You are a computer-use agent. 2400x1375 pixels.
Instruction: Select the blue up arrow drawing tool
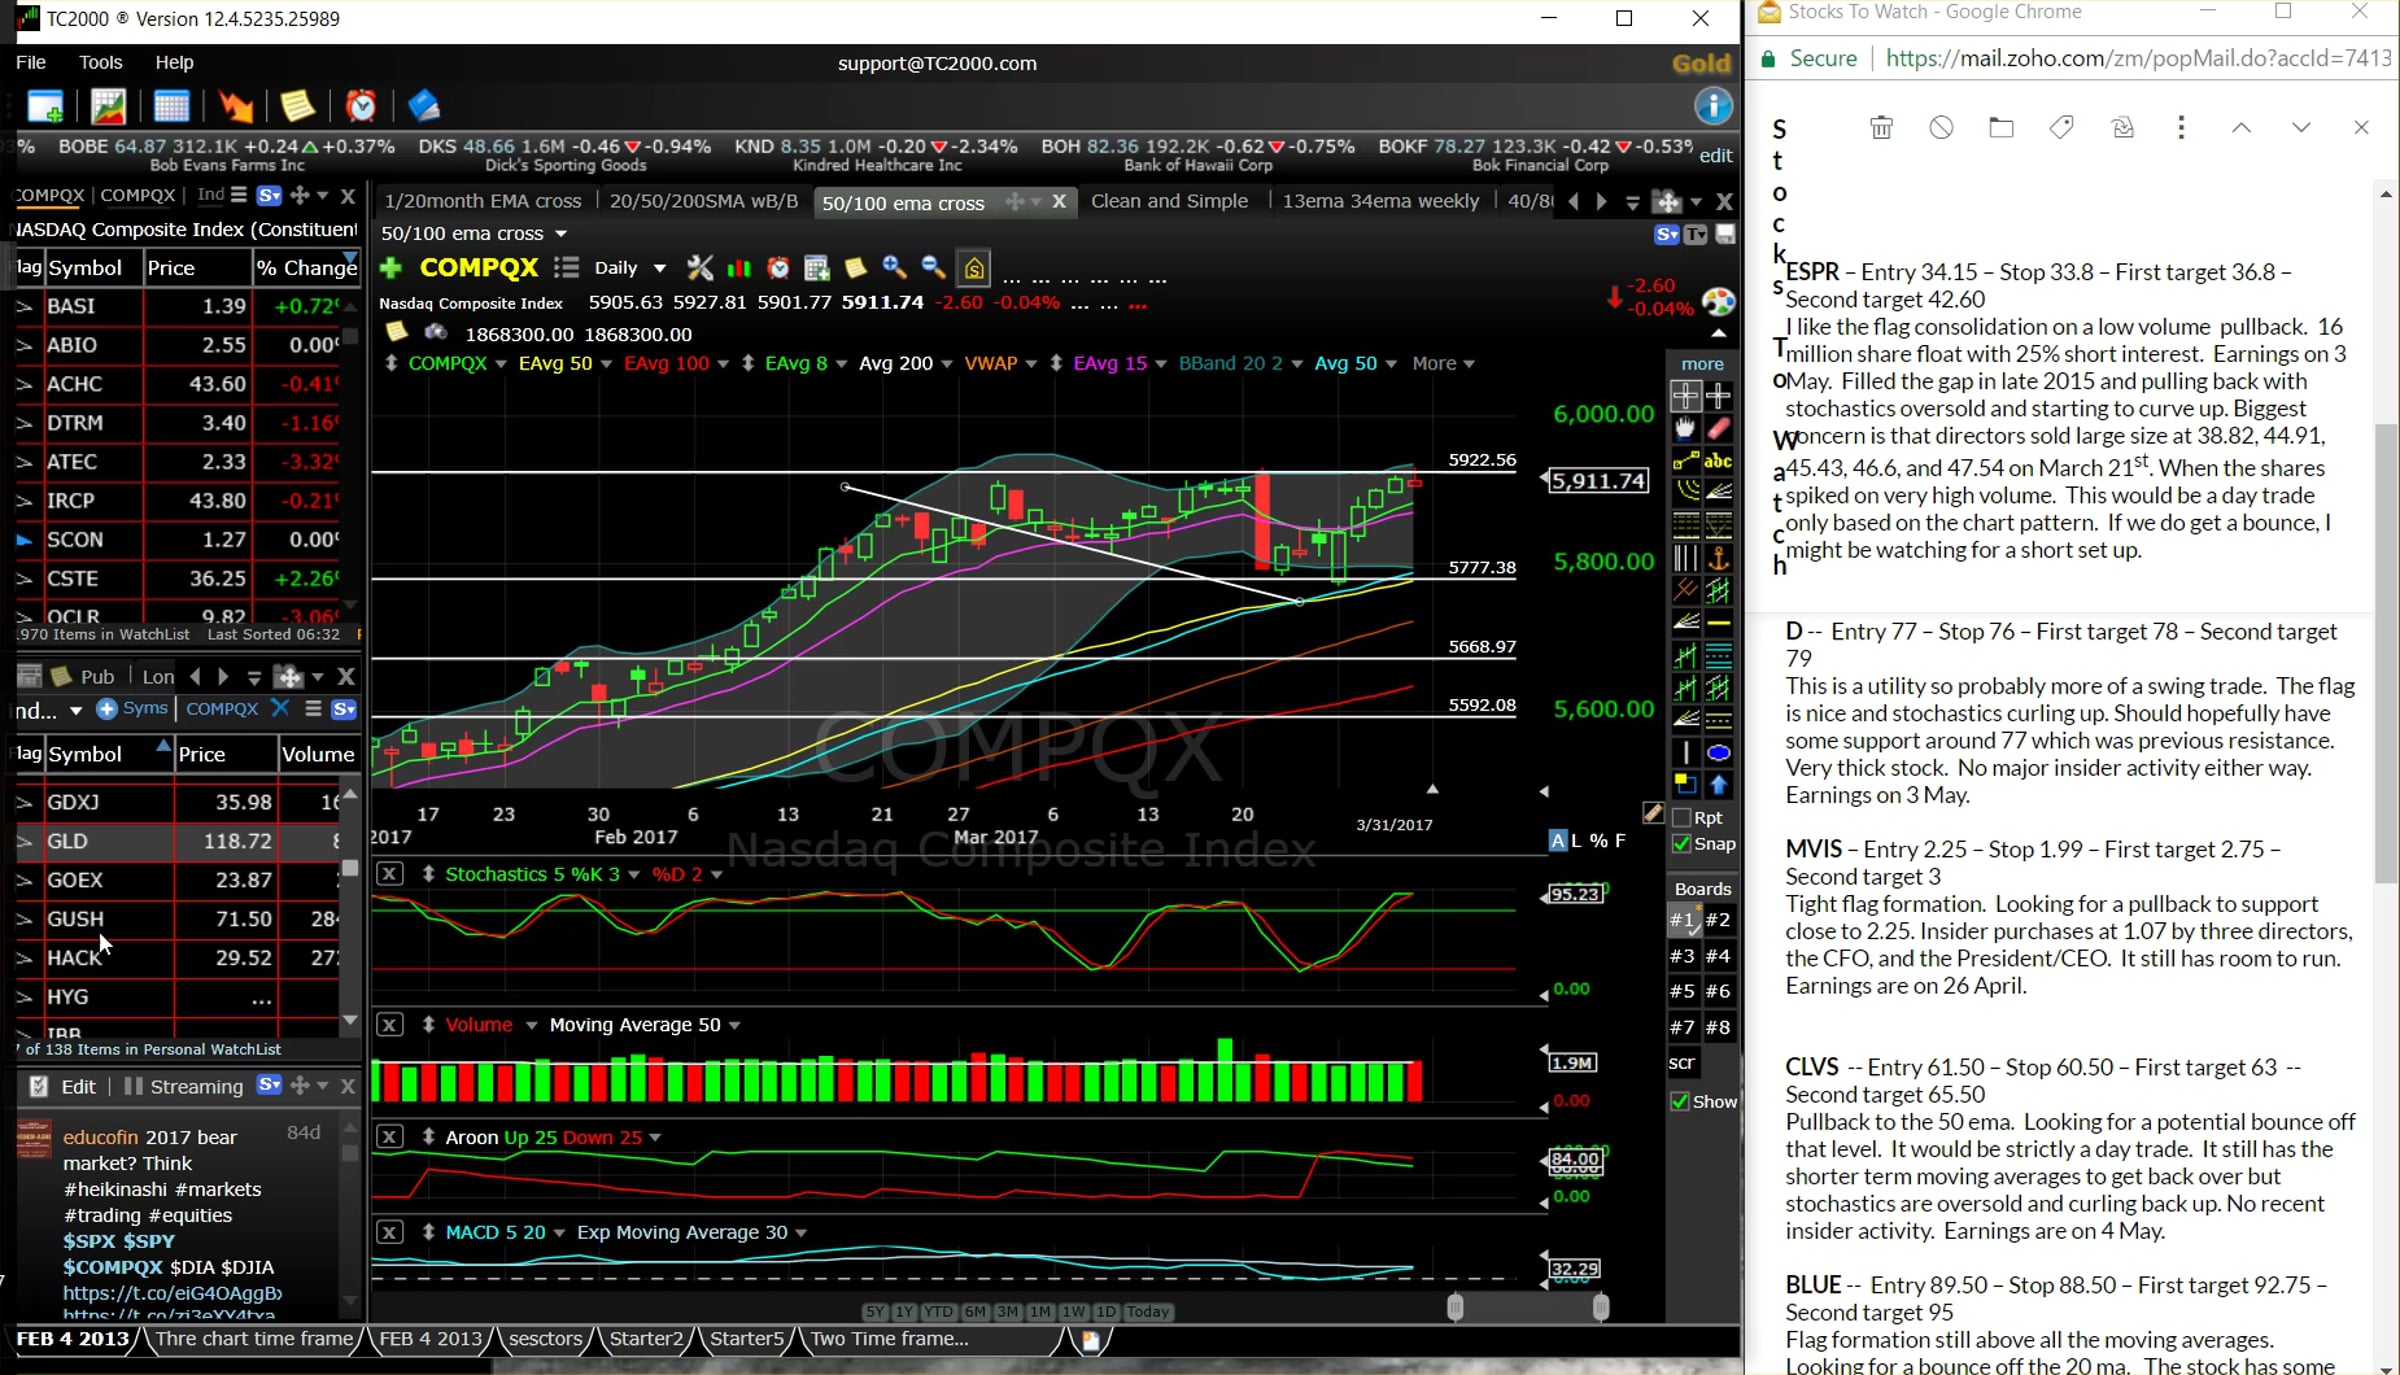pyautogui.click(x=1719, y=785)
